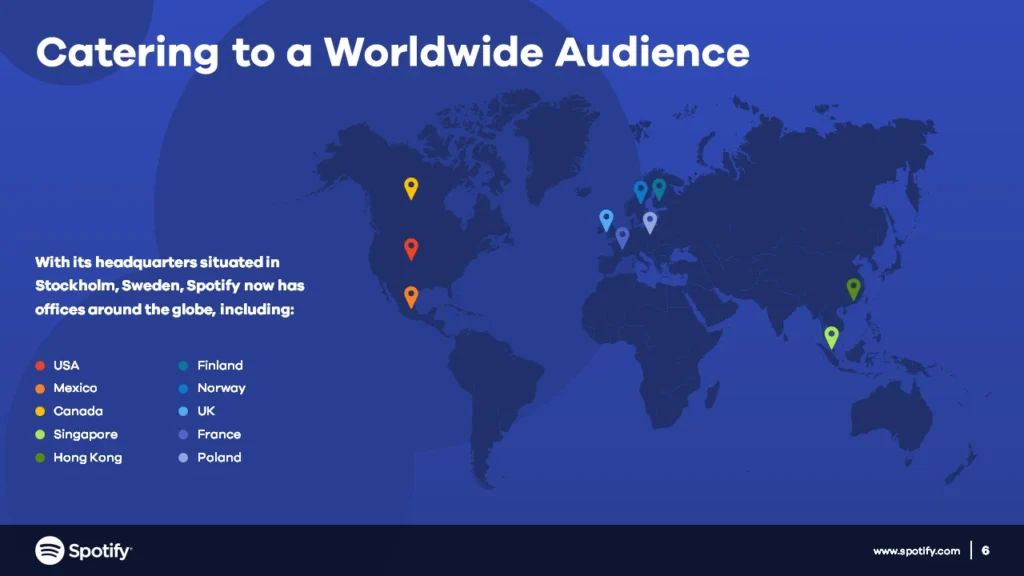
Task: Select the light green Singapore pin
Action: (x=831, y=338)
